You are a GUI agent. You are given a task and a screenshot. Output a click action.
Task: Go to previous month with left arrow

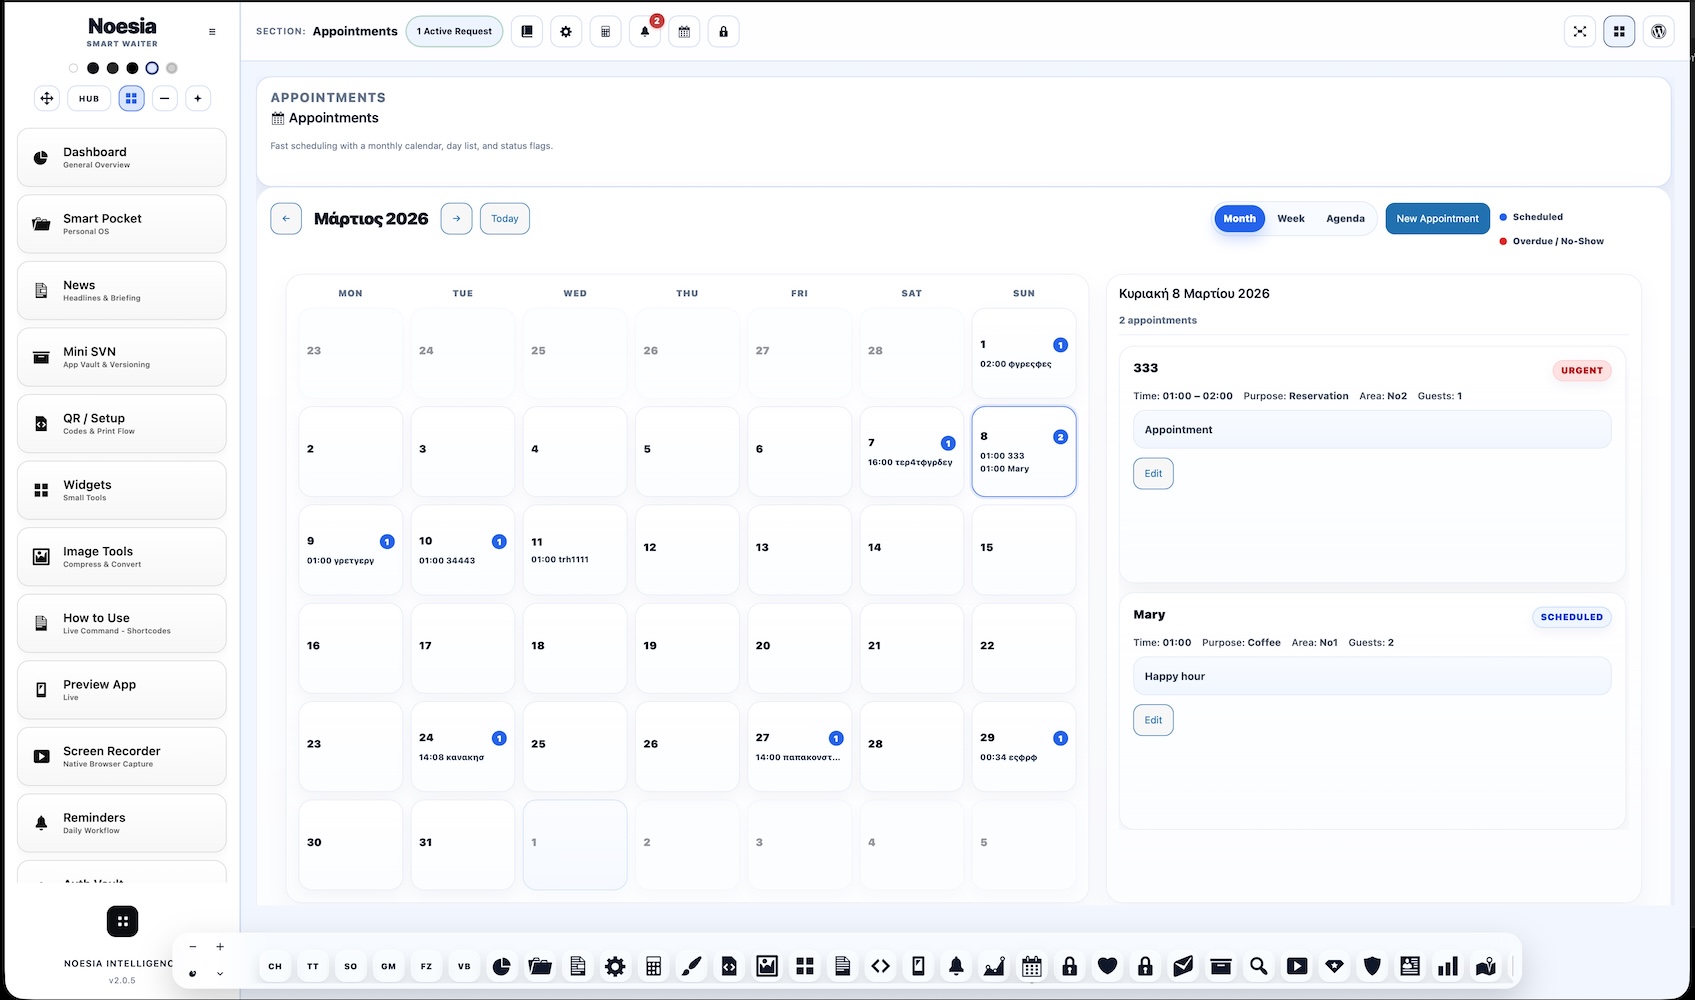(x=286, y=219)
